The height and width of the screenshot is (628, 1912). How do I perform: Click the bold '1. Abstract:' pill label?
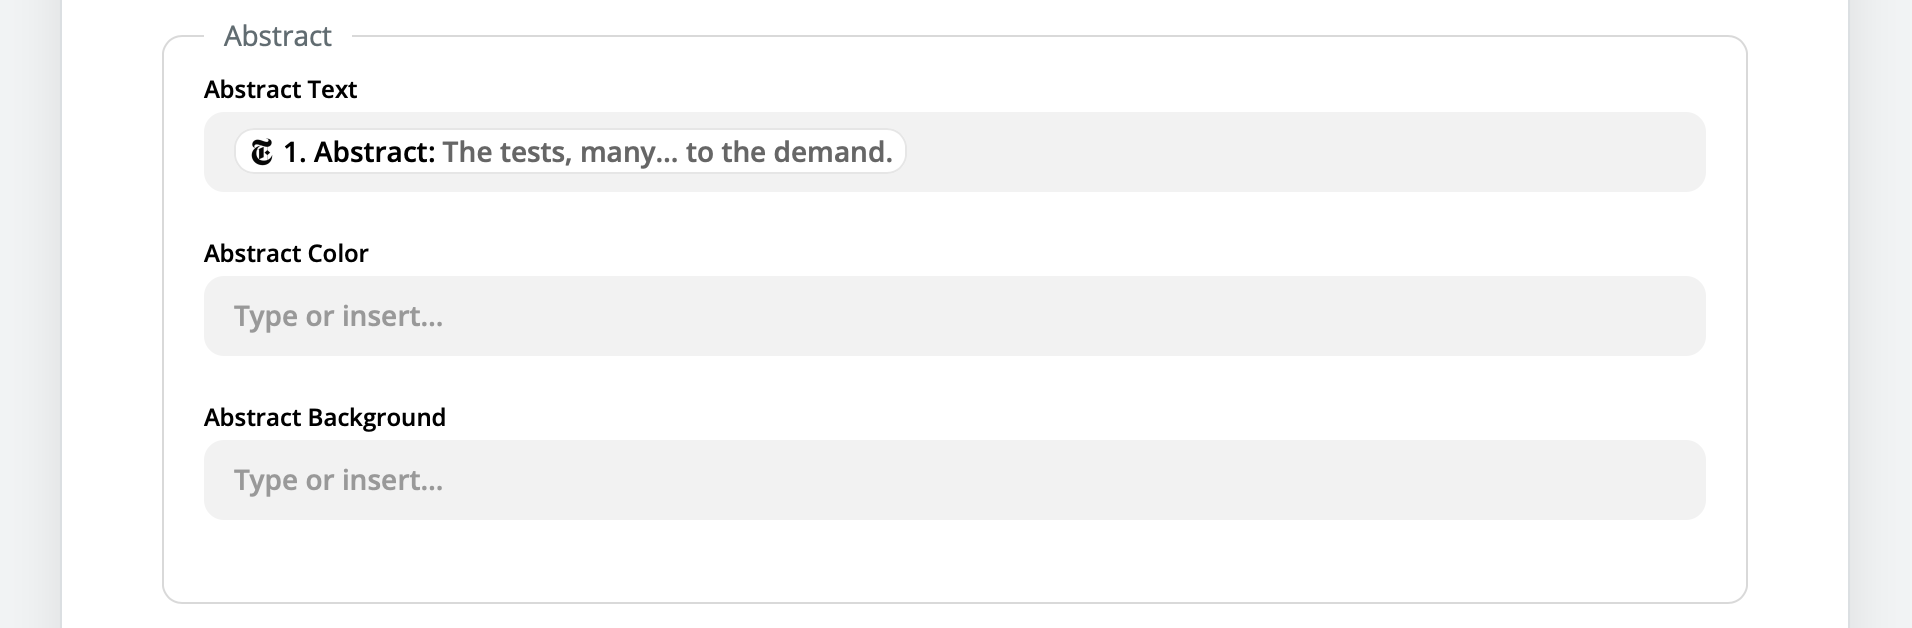tap(360, 152)
